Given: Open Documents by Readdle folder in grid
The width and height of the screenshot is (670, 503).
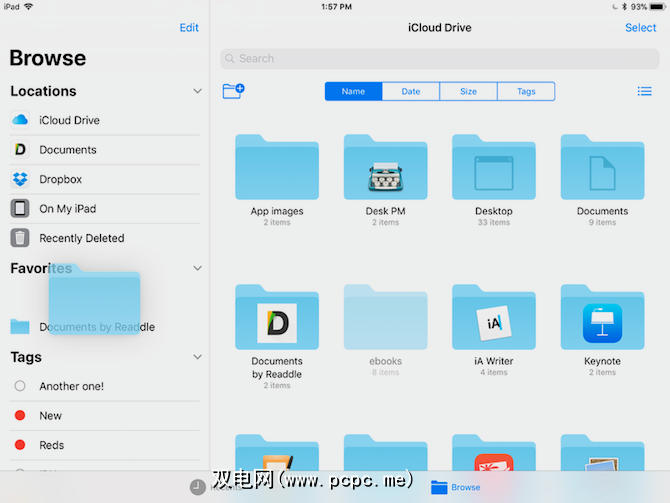Looking at the screenshot, I should [x=277, y=317].
